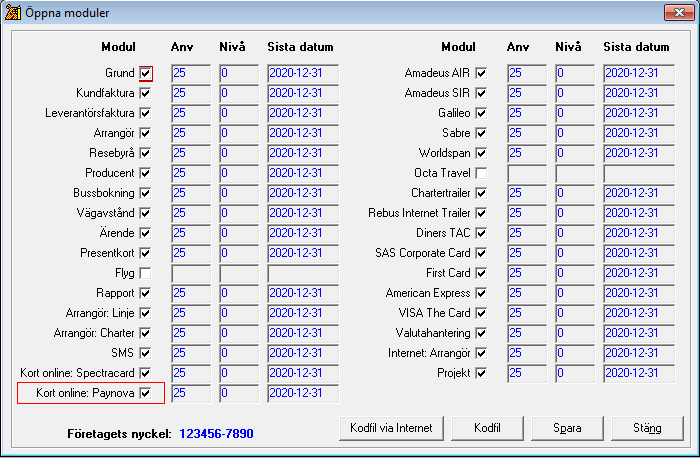The height and width of the screenshot is (458, 700).
Task: Click the SAS Corporate Card label
Action: [423, 253]
